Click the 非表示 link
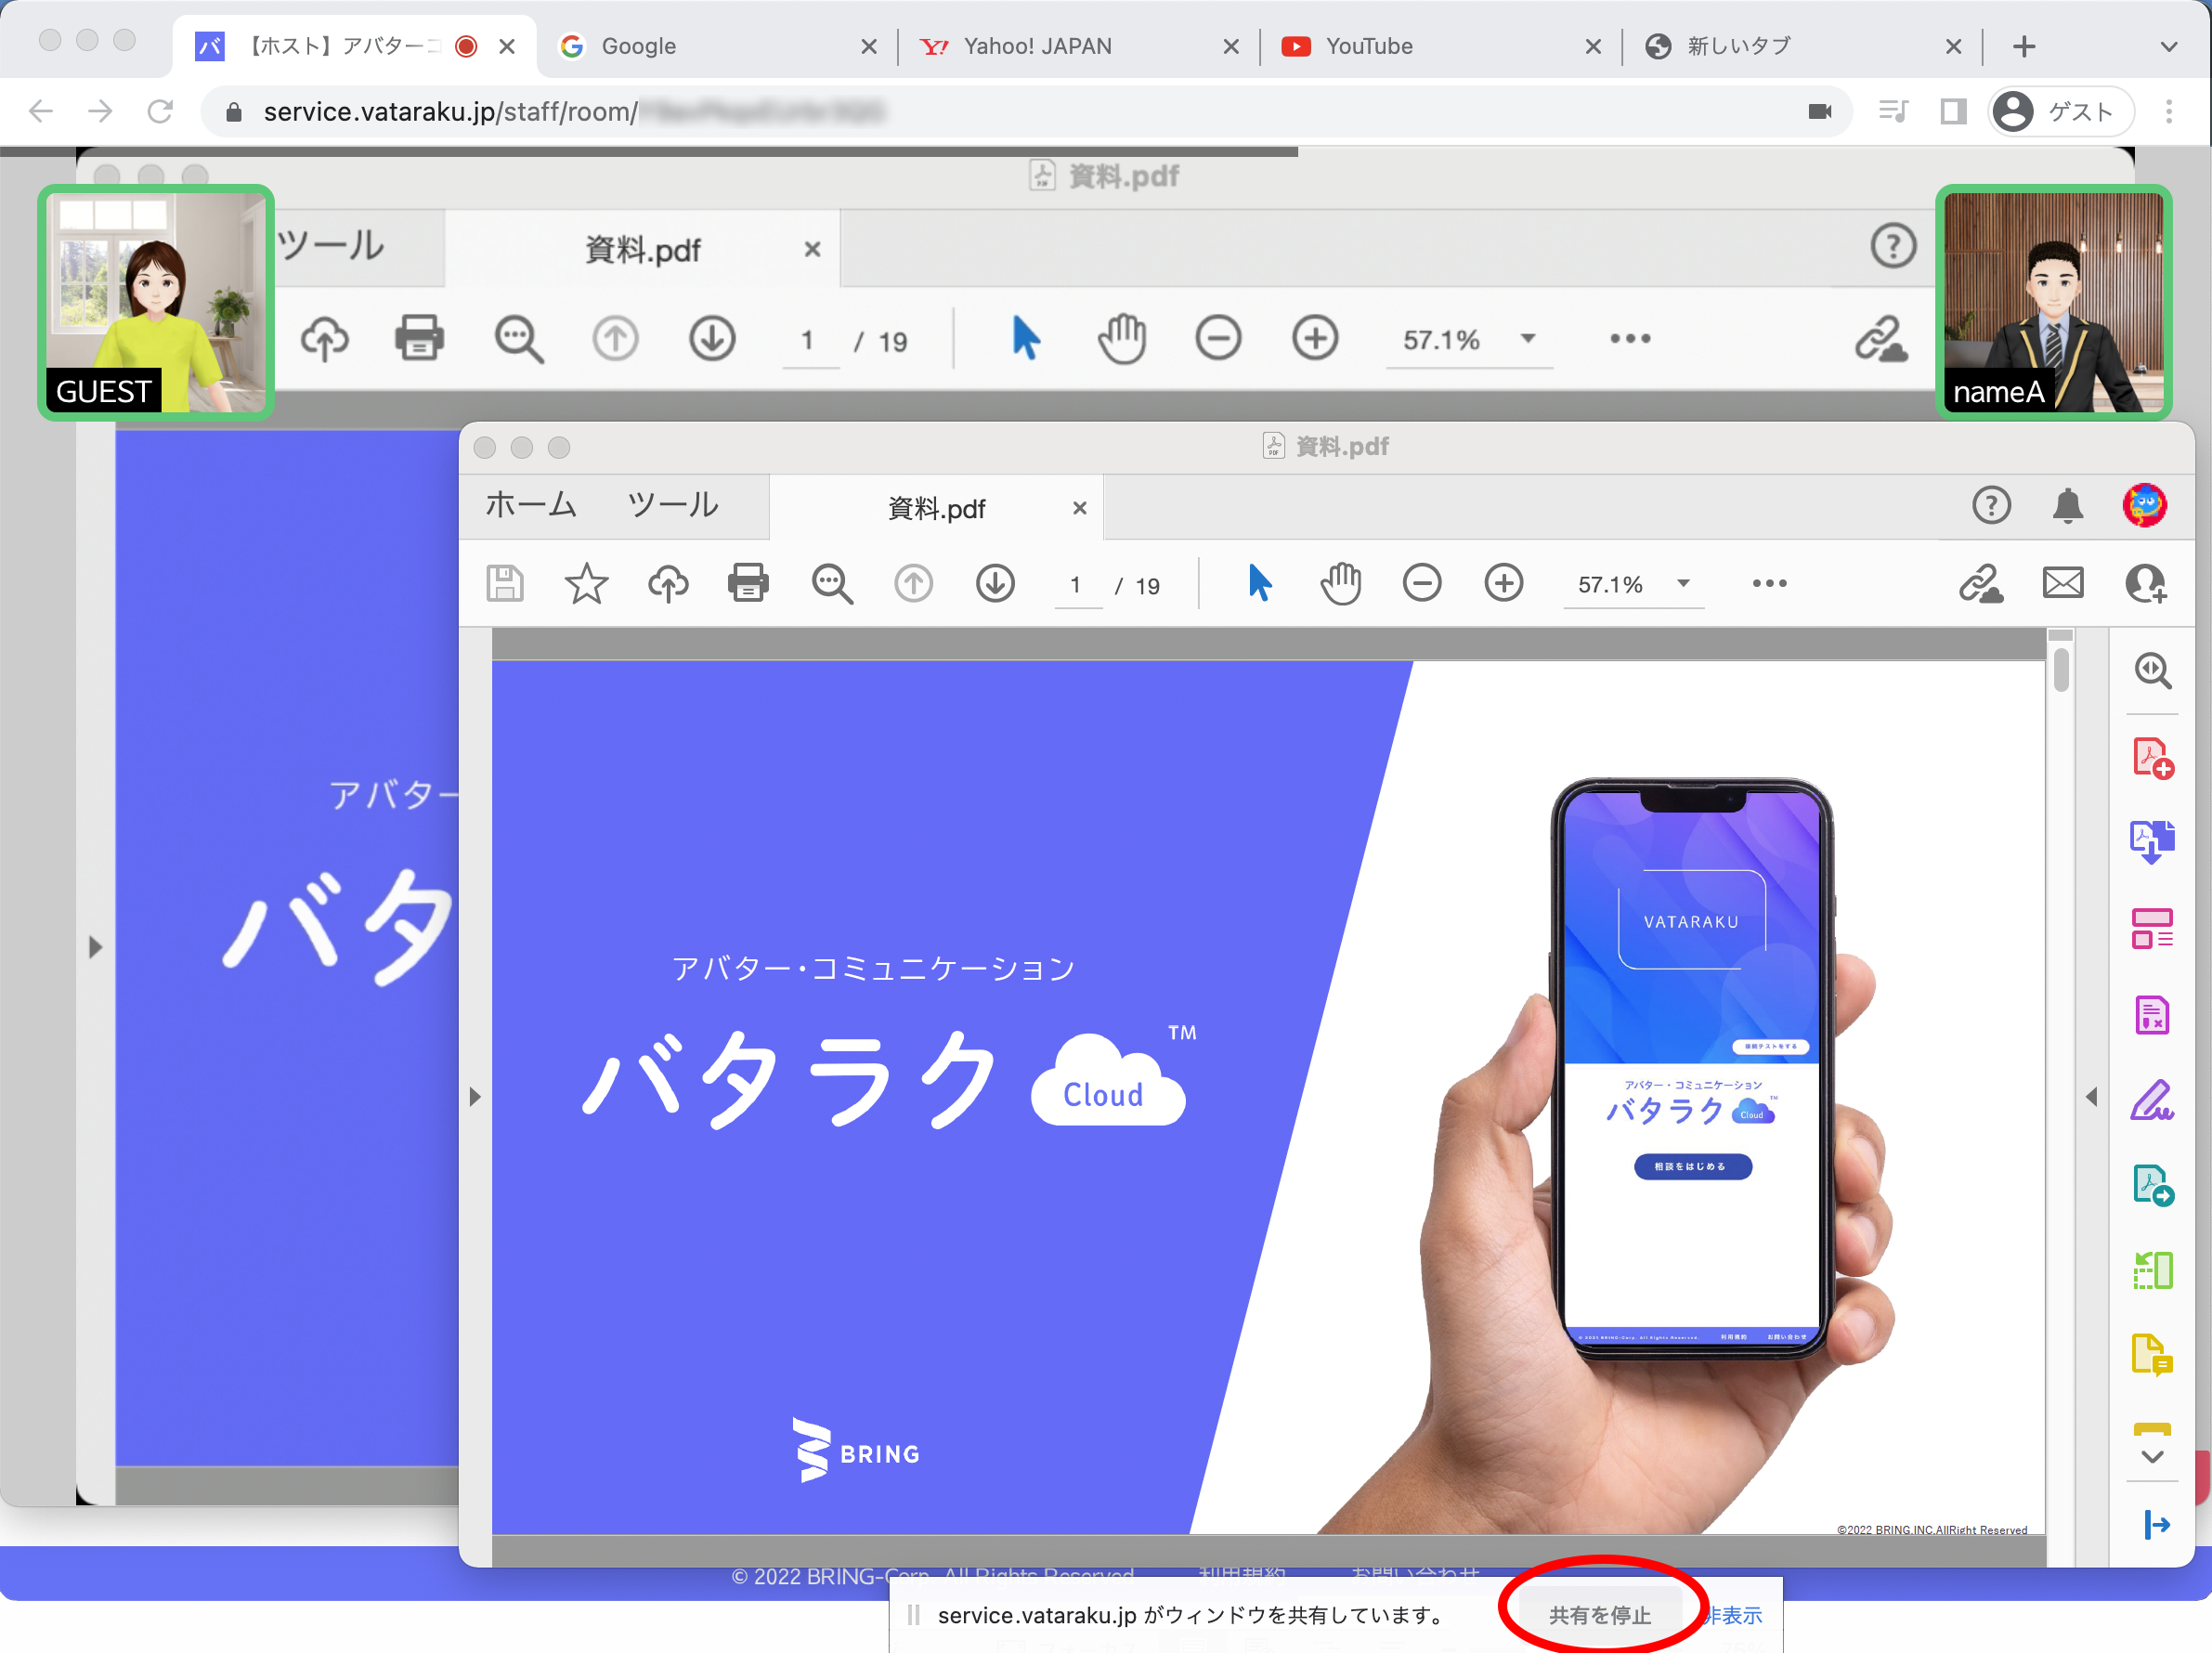This screenshot has width=2212, height=1653. (1735, 1614)
